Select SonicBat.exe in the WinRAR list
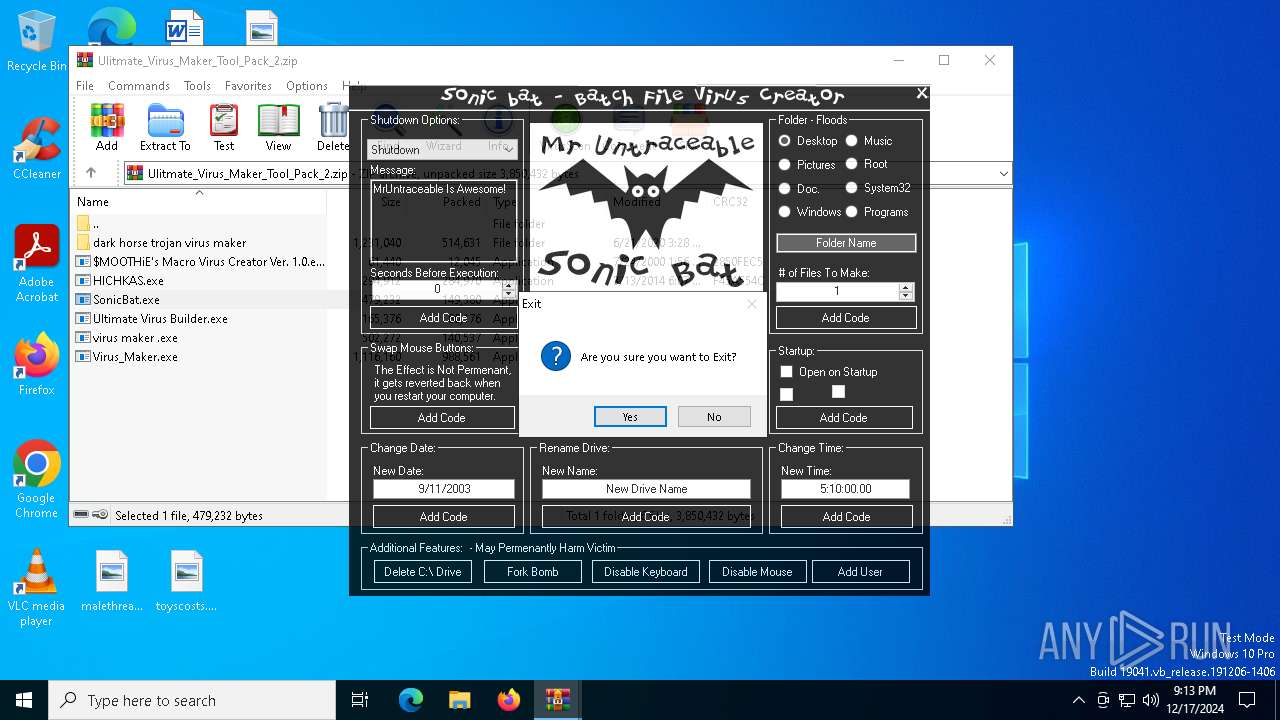 (x=126, y=300)
